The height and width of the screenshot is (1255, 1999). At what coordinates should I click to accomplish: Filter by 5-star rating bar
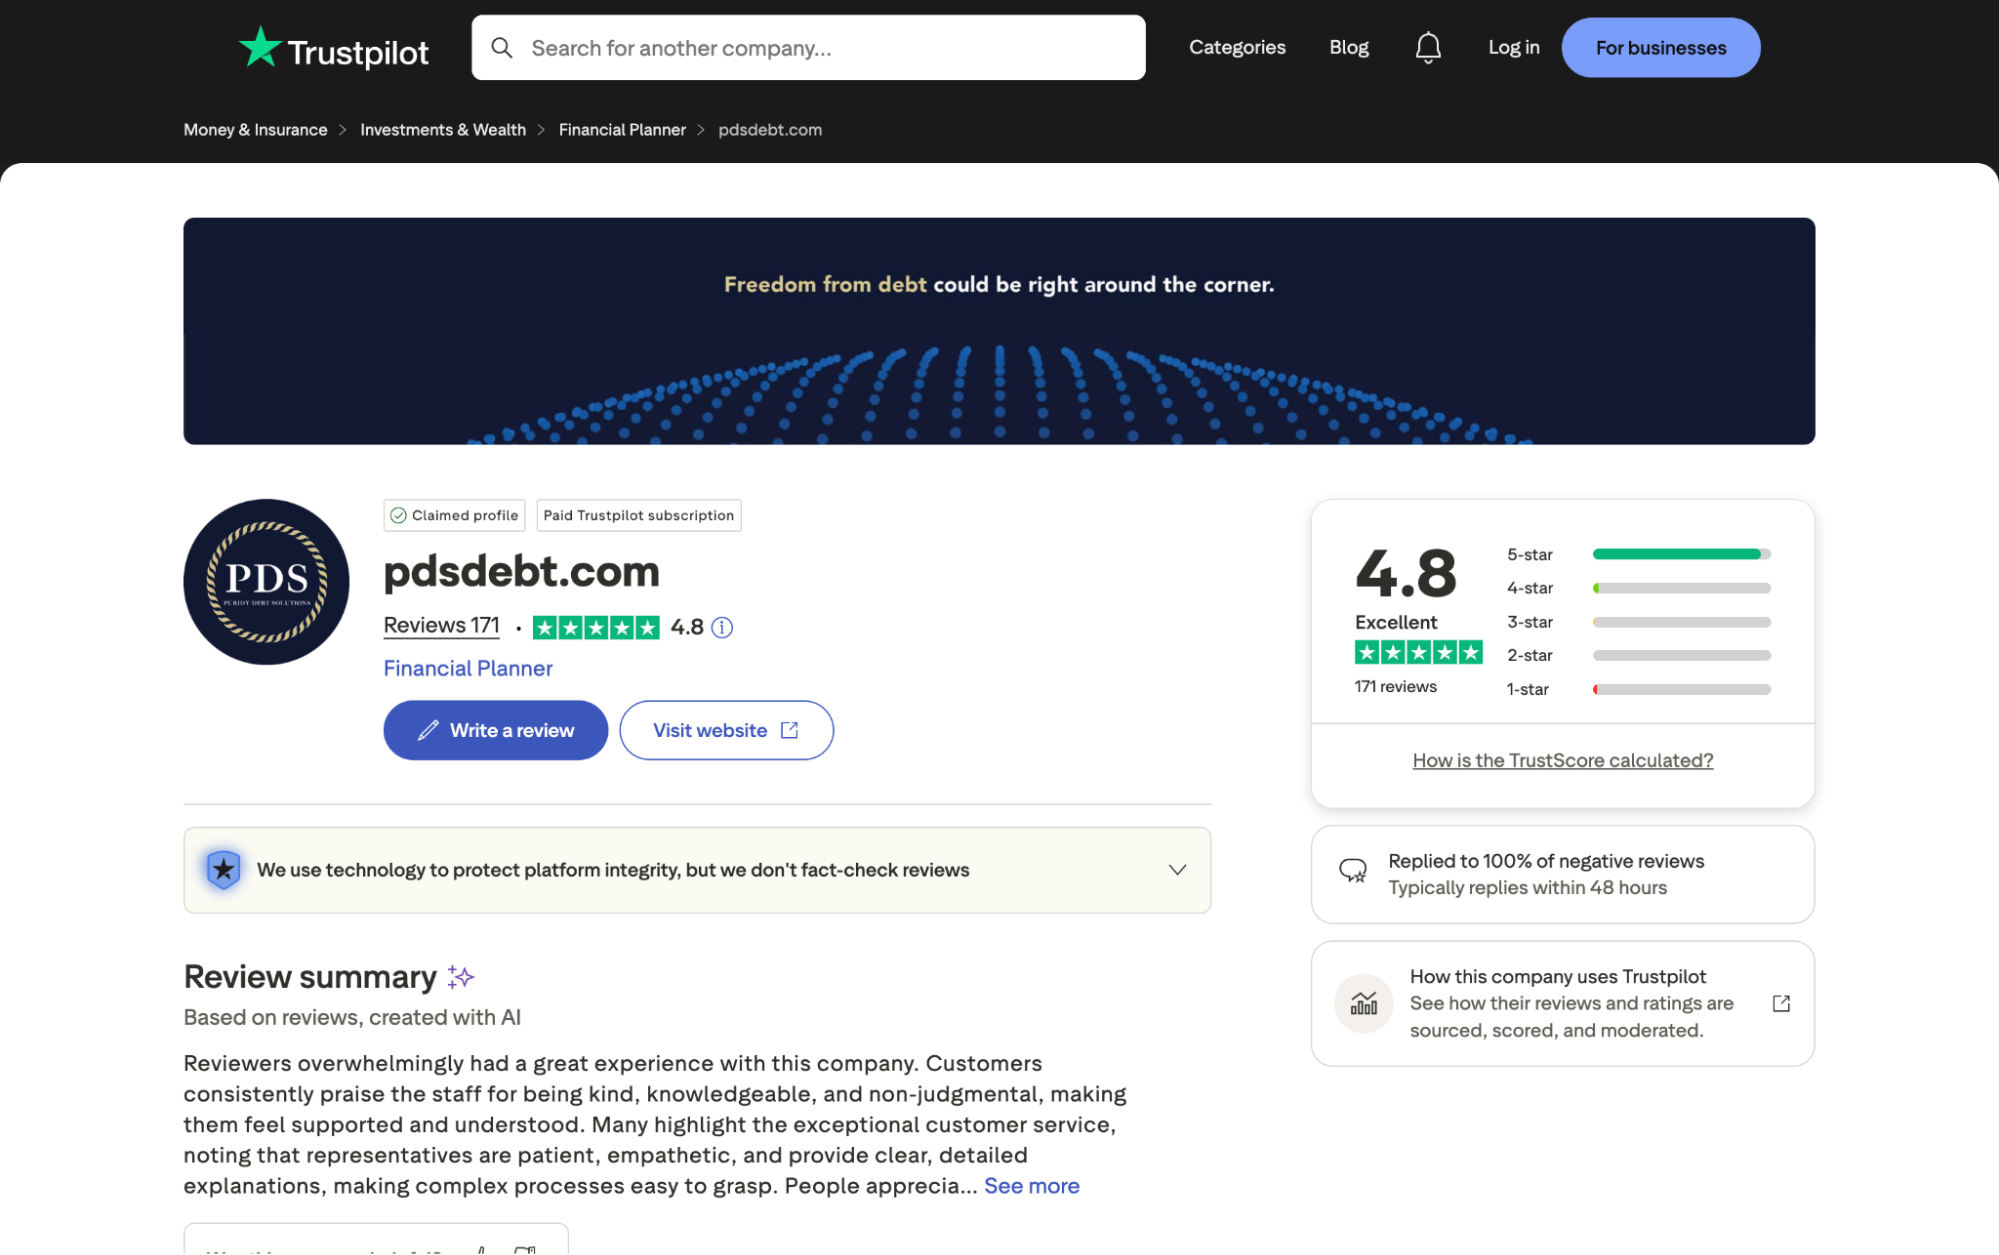1639,554
